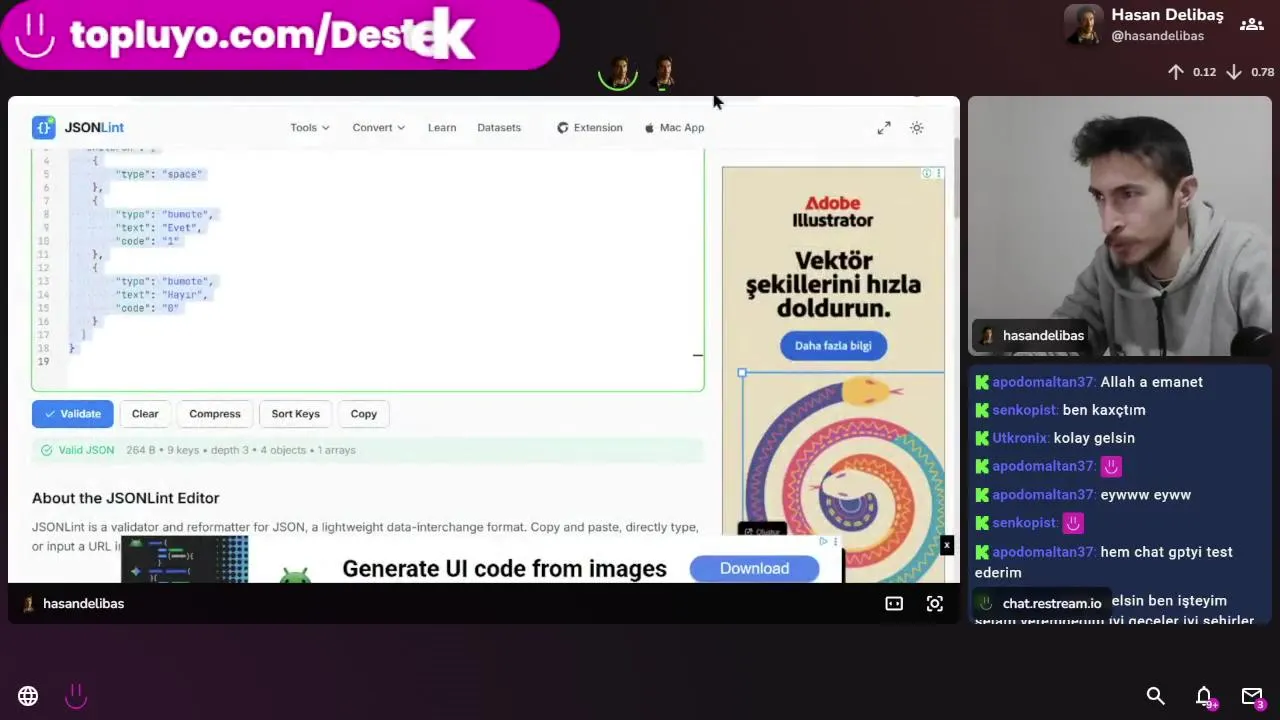Image resolution: width=1280 pixels, height=720 pixels.
Task: Click Download in the bottom ad
Action: (755, 568)
